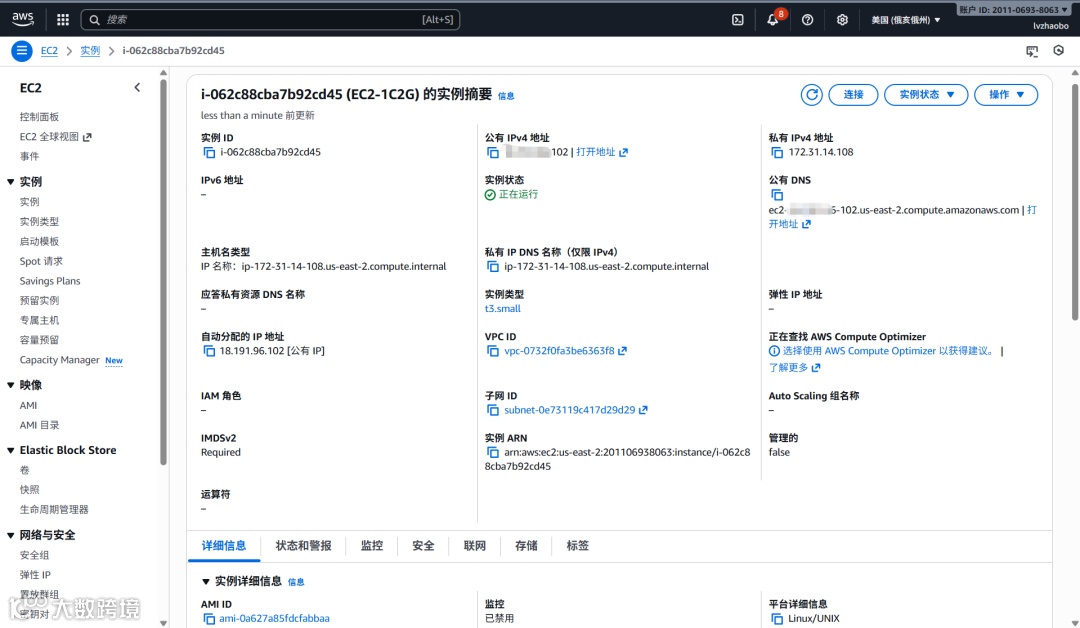Switch to the 安全 tab

click(423, 546)
